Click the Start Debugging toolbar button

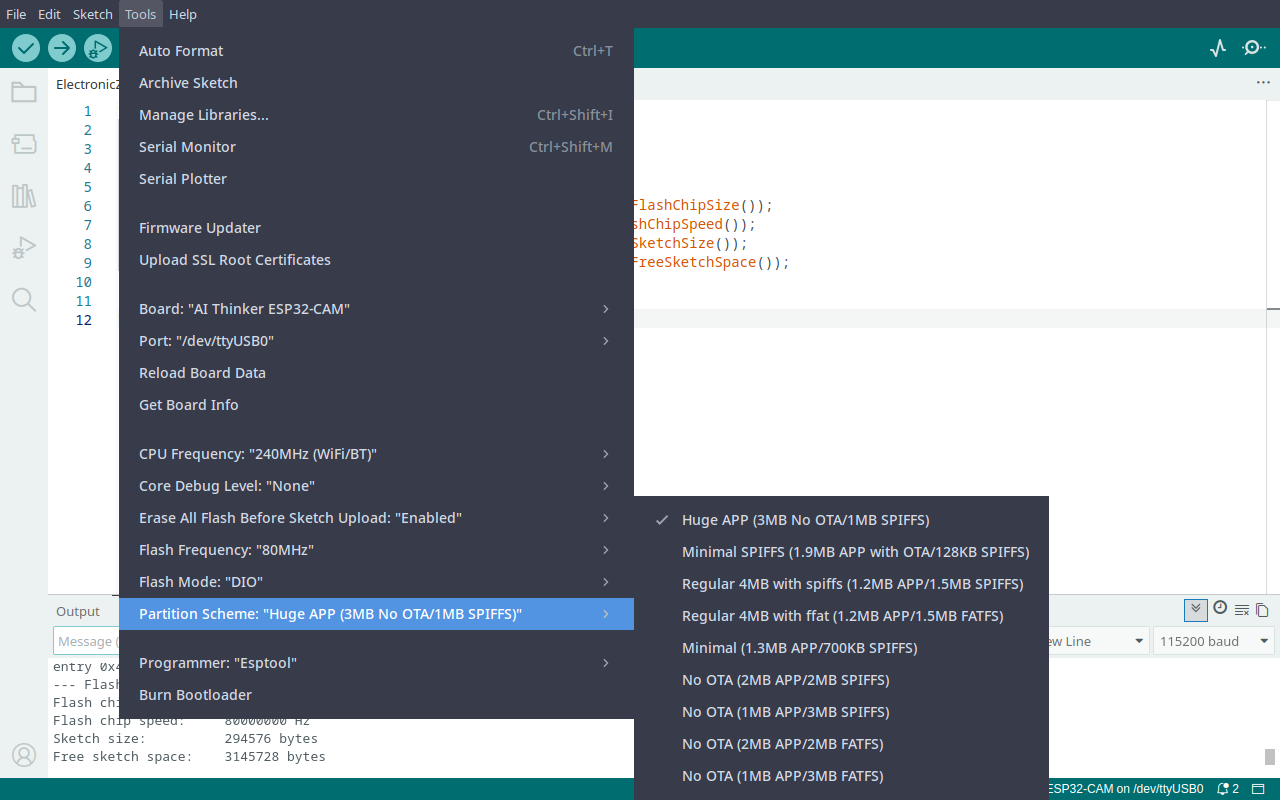click(x=98, y=47)
